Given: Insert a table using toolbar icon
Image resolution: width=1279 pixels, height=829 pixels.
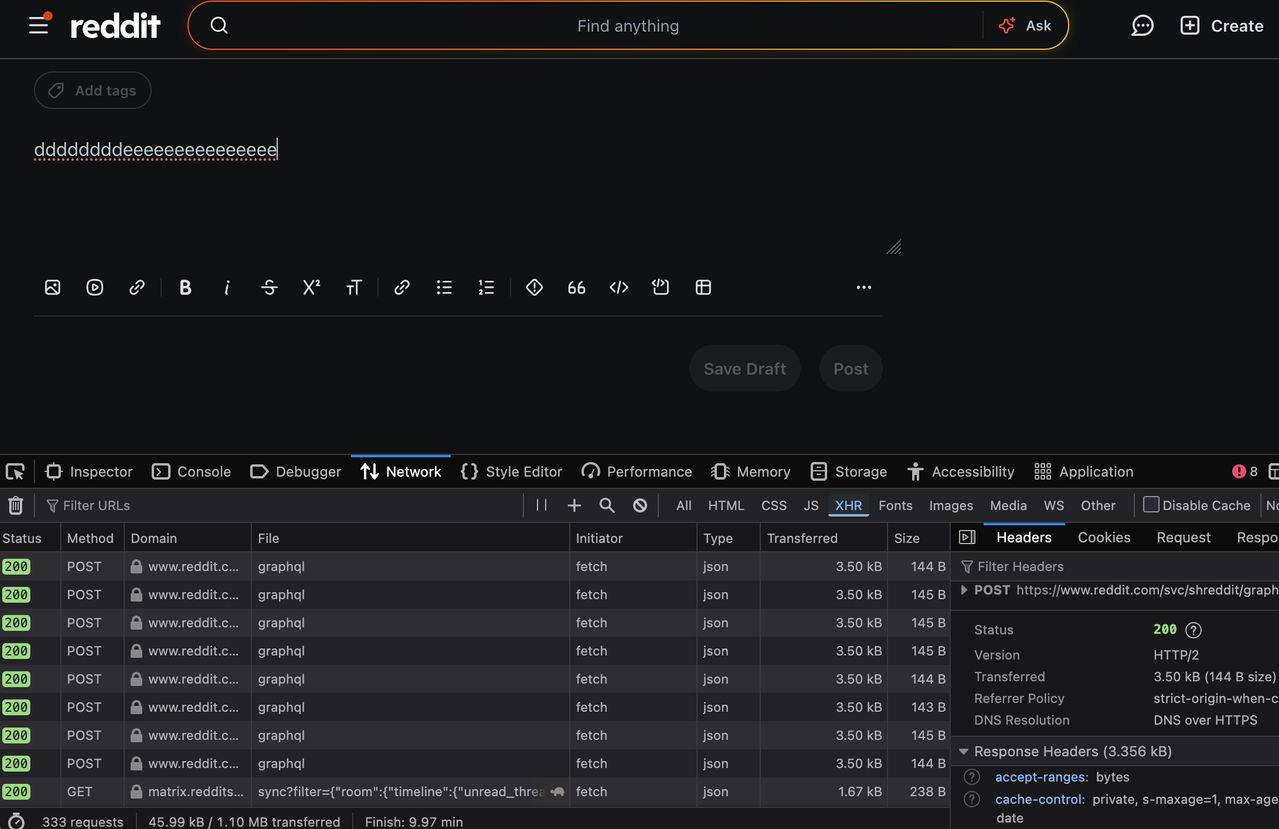Looking at the screenshot, I should tap(703, 287).
